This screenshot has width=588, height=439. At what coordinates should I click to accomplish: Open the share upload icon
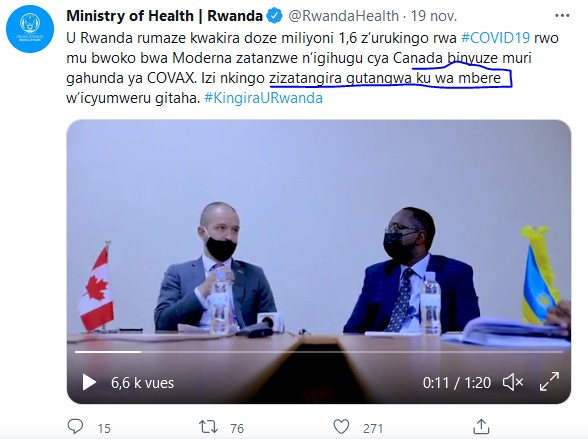[481, 426]
